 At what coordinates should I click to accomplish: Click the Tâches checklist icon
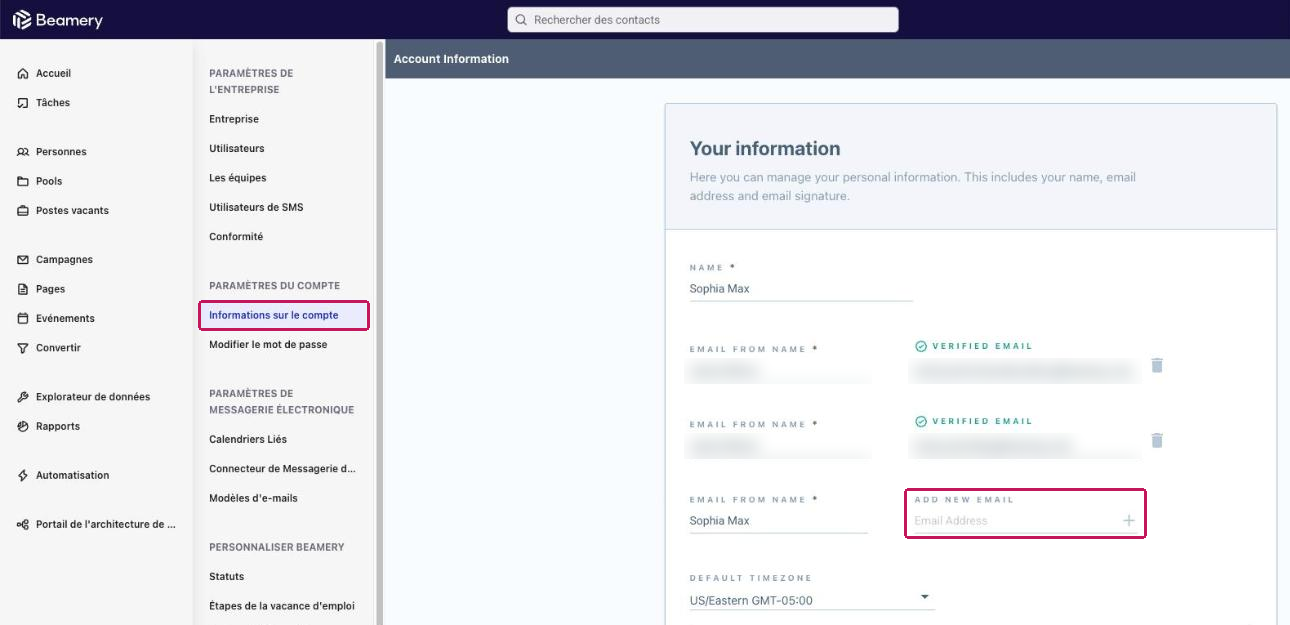23,103
